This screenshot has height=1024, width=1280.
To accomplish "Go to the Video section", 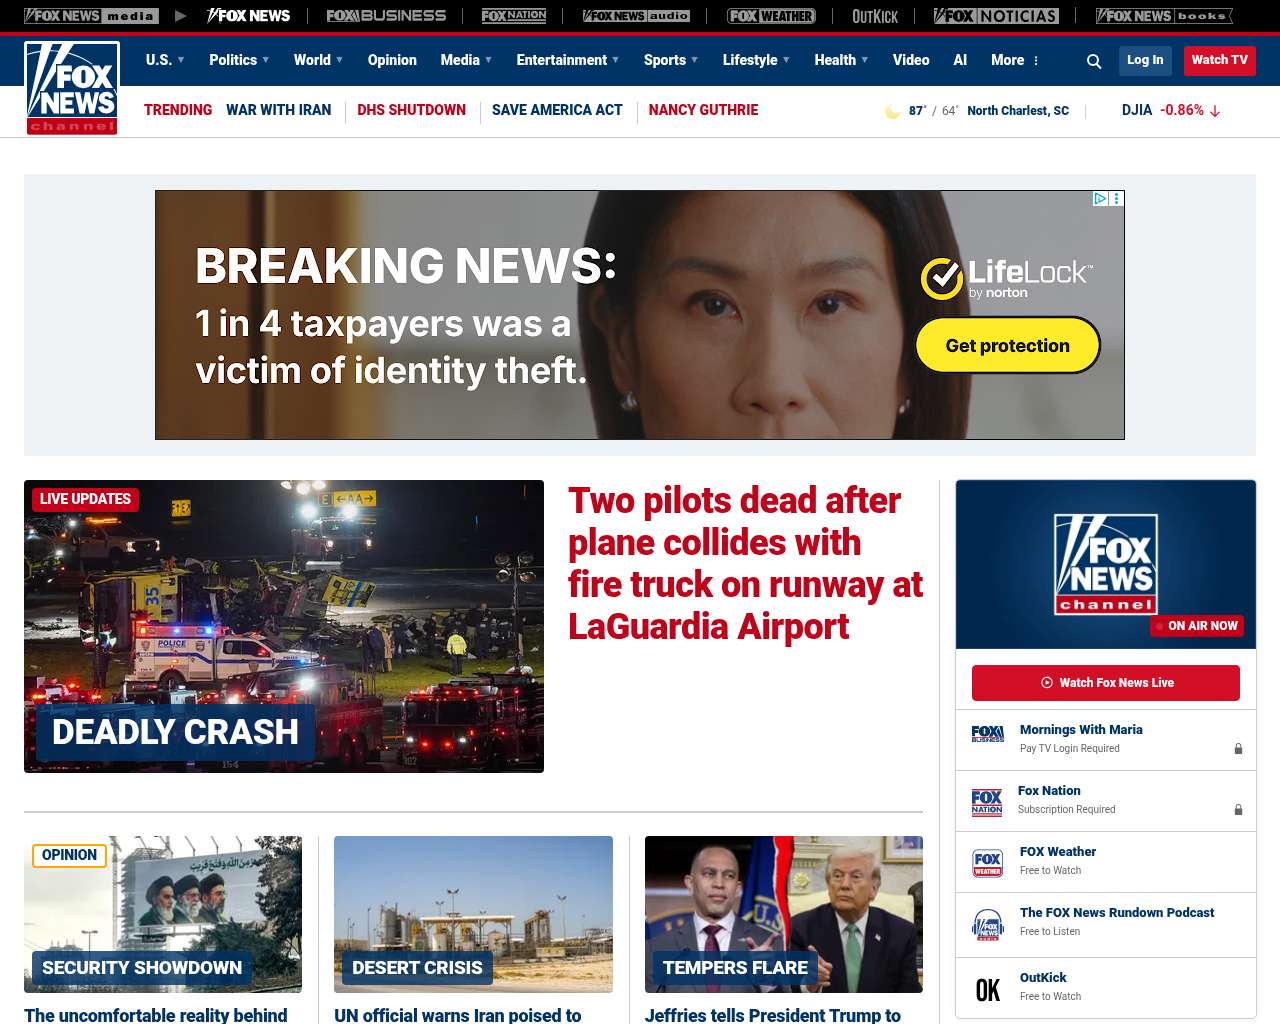I will 911,60.
